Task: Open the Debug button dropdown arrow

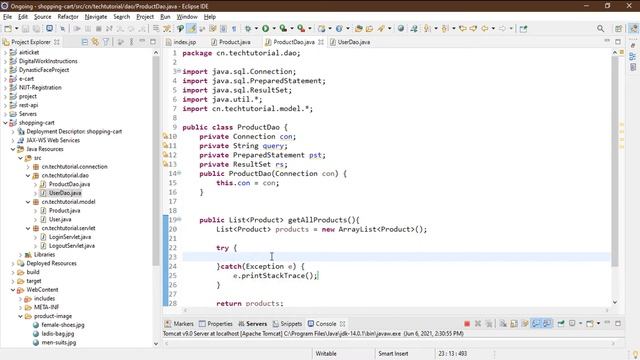Action: coord(256,29)
